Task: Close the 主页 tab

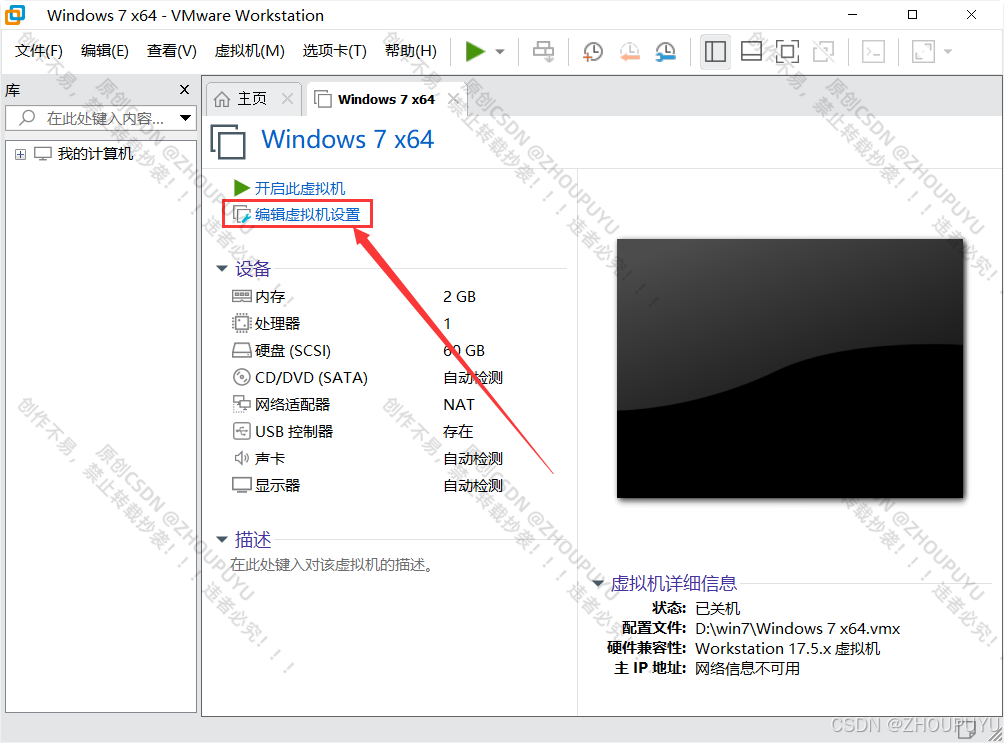Action: coord(287,99)
